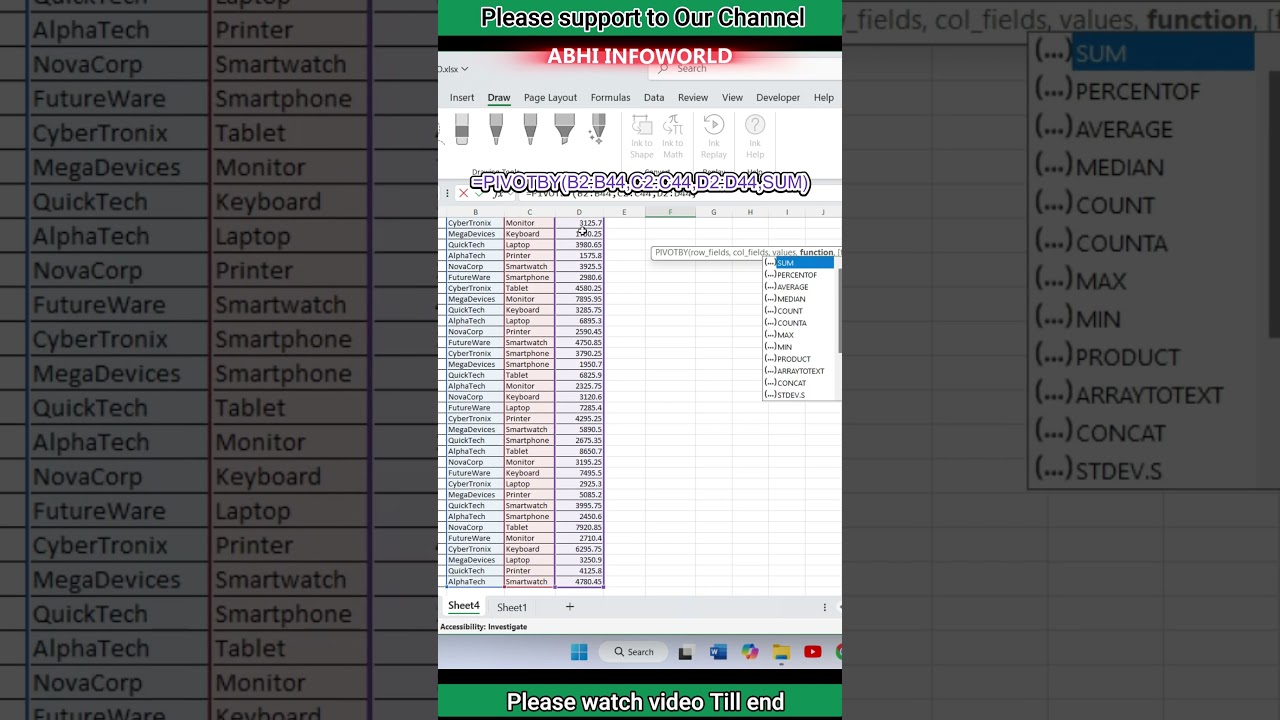Click the cell containing 8650.7
Viewport: 1280px width, 720px height.
click(580, 451)
